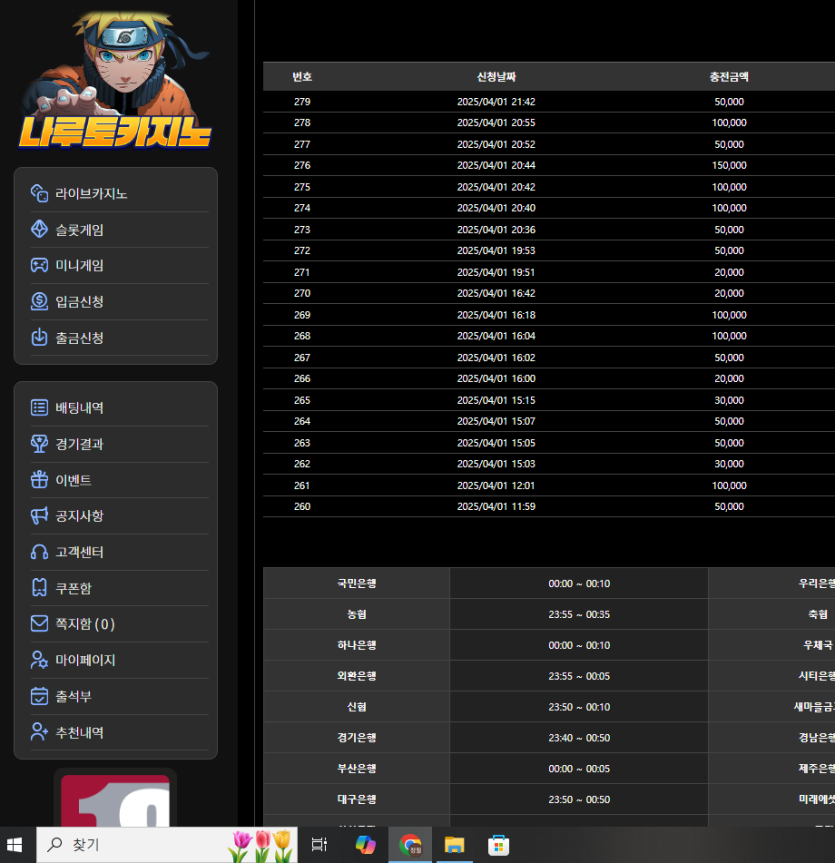Image resolution: width=835 pixels, height=863 pixels.
Task: Open File Explorer from the taskbar
Action: (x=454, y=845)
